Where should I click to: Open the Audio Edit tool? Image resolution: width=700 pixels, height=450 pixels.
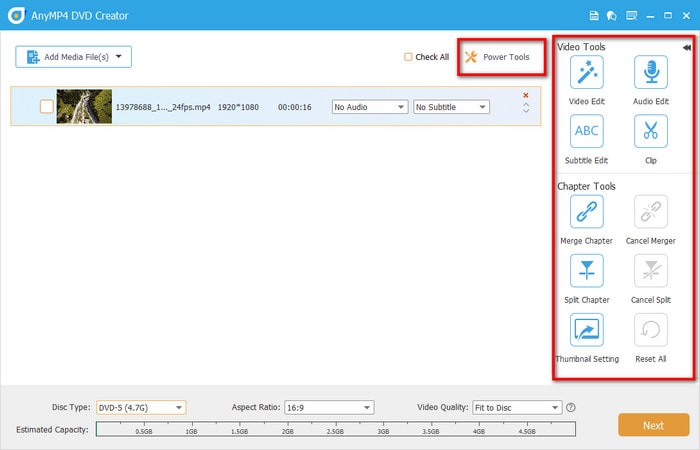(x=650, y=73)
